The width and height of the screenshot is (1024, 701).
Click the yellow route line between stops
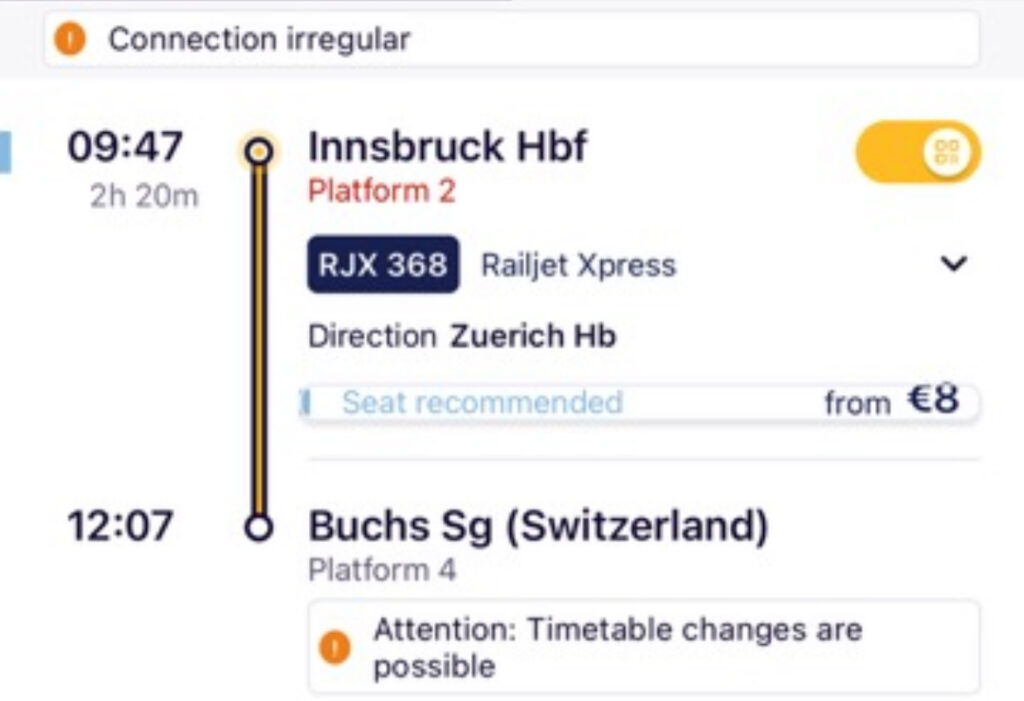pos(259,340)
